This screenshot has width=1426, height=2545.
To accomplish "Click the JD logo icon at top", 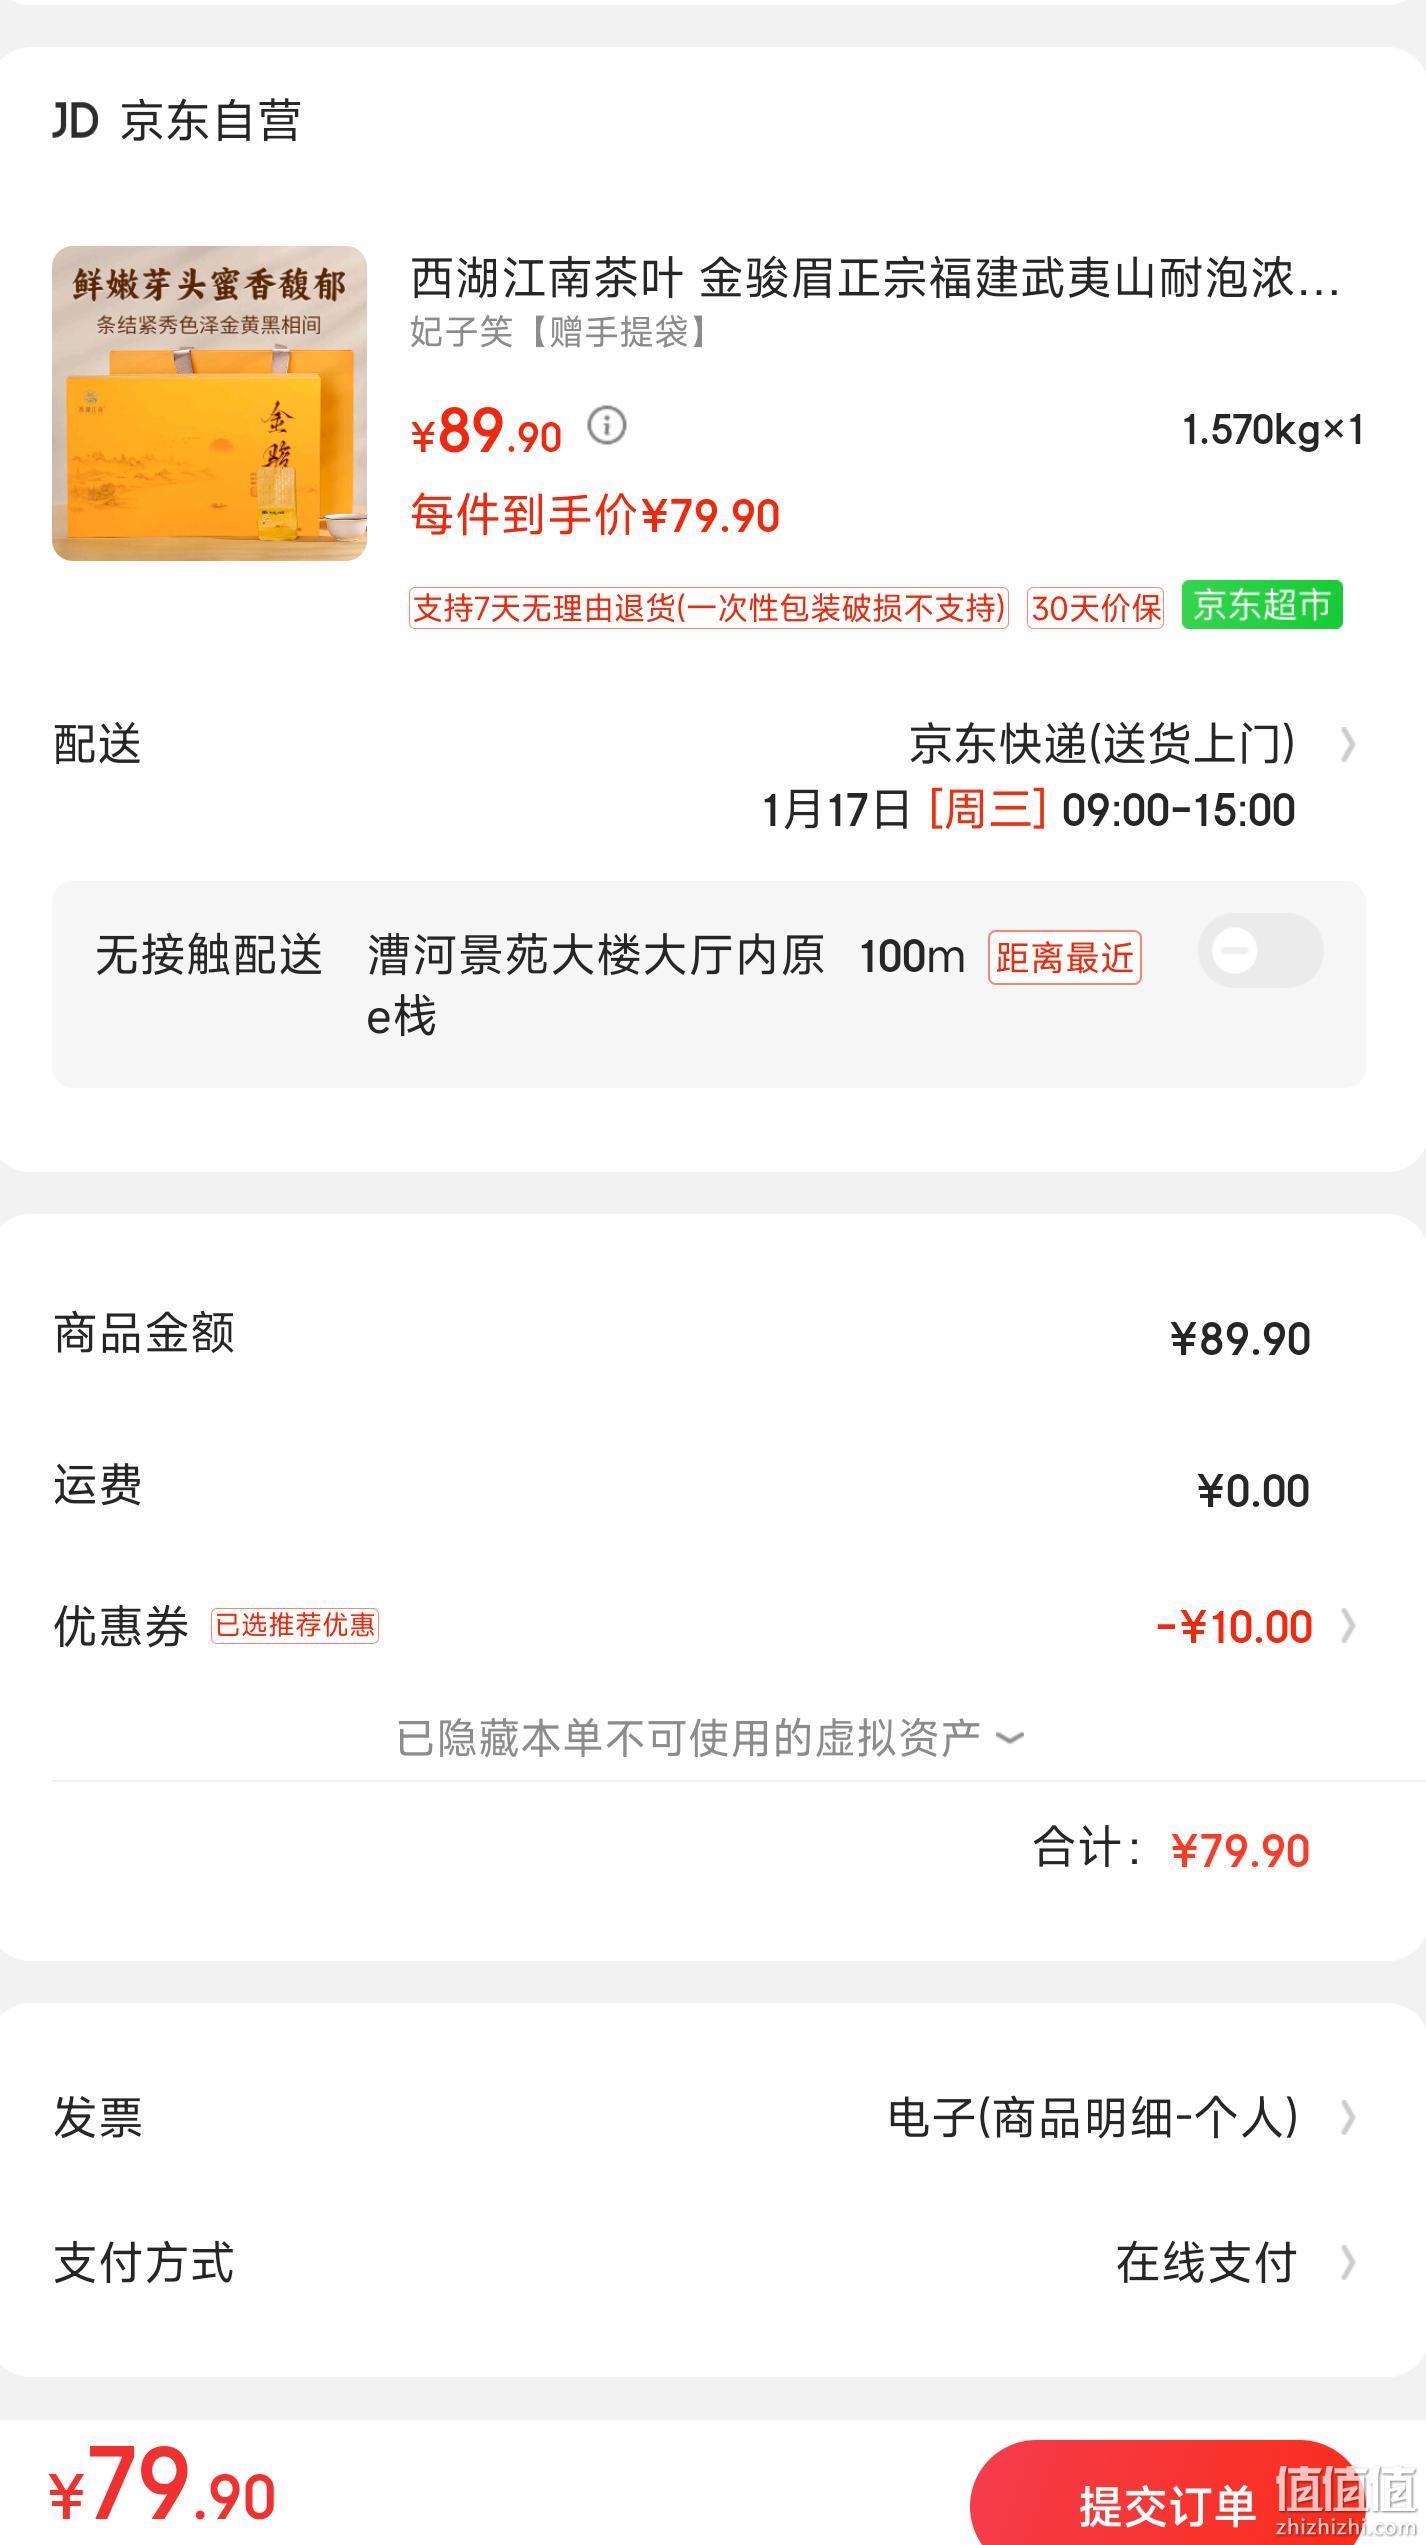I will coord(76,121).
